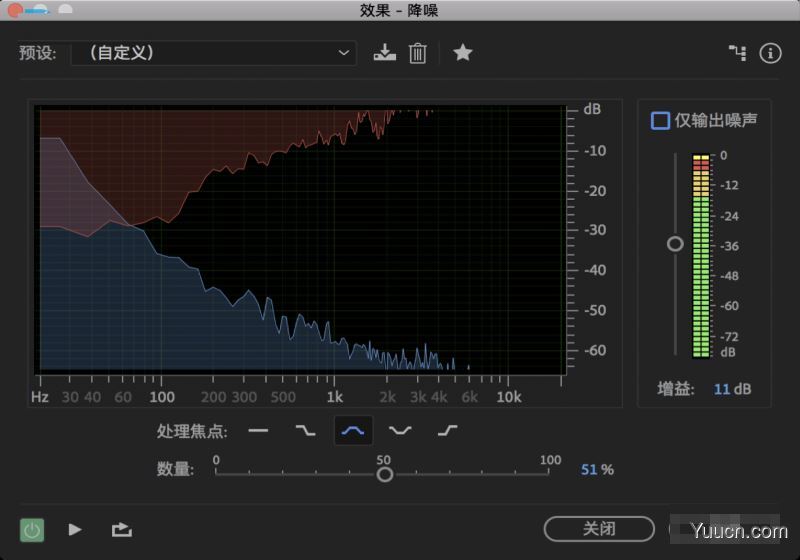Delete preset with trash icon
Viewport: 800px width, 560px height.
pos(417,53)
